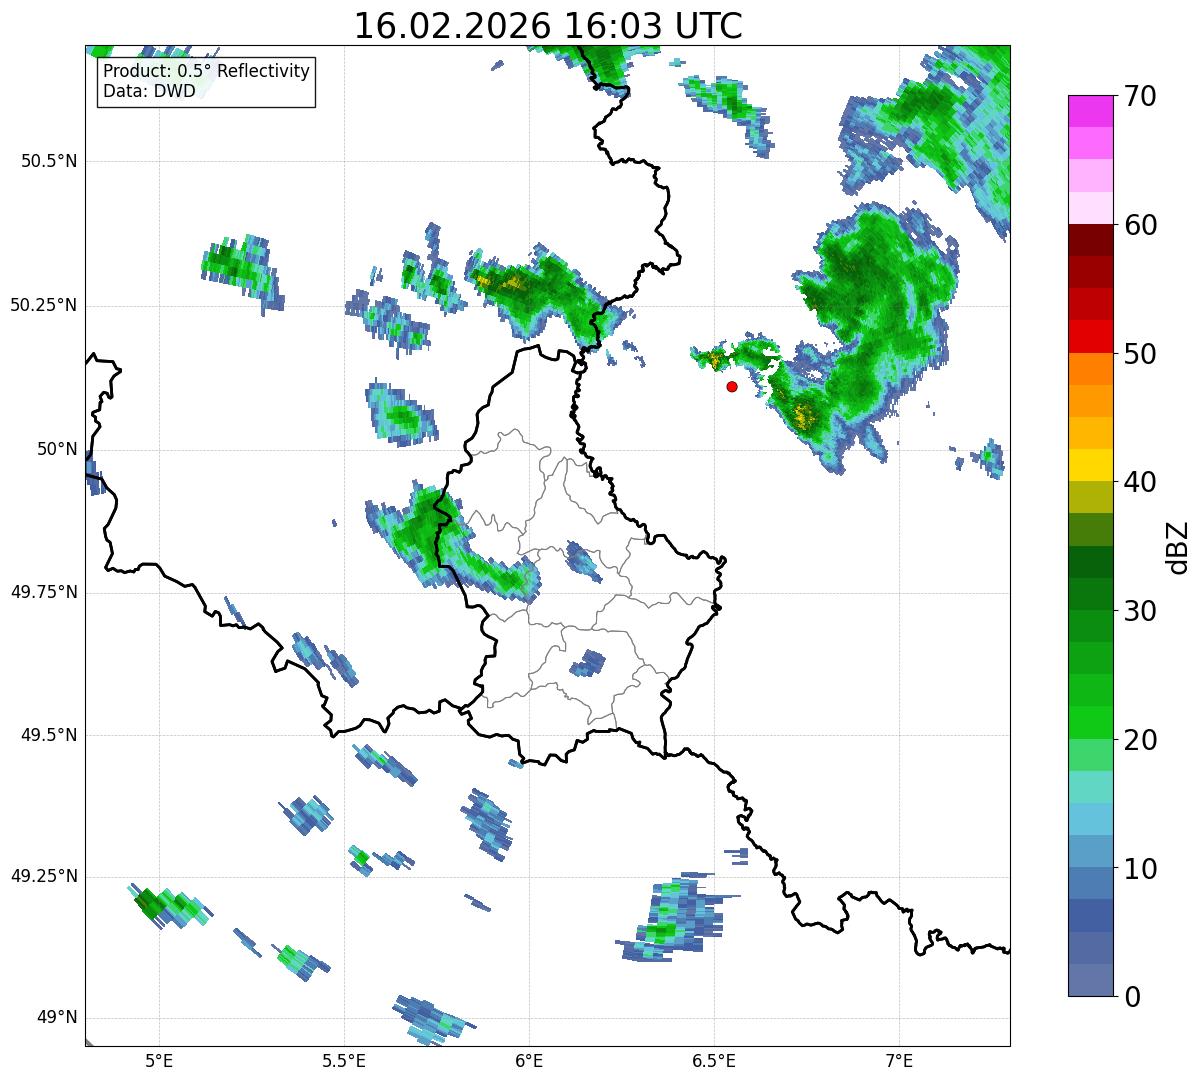Viewport: 1202px width, 1081px height.
Task: Click the colorbar 60 tick label
Action: point(1140,225)
